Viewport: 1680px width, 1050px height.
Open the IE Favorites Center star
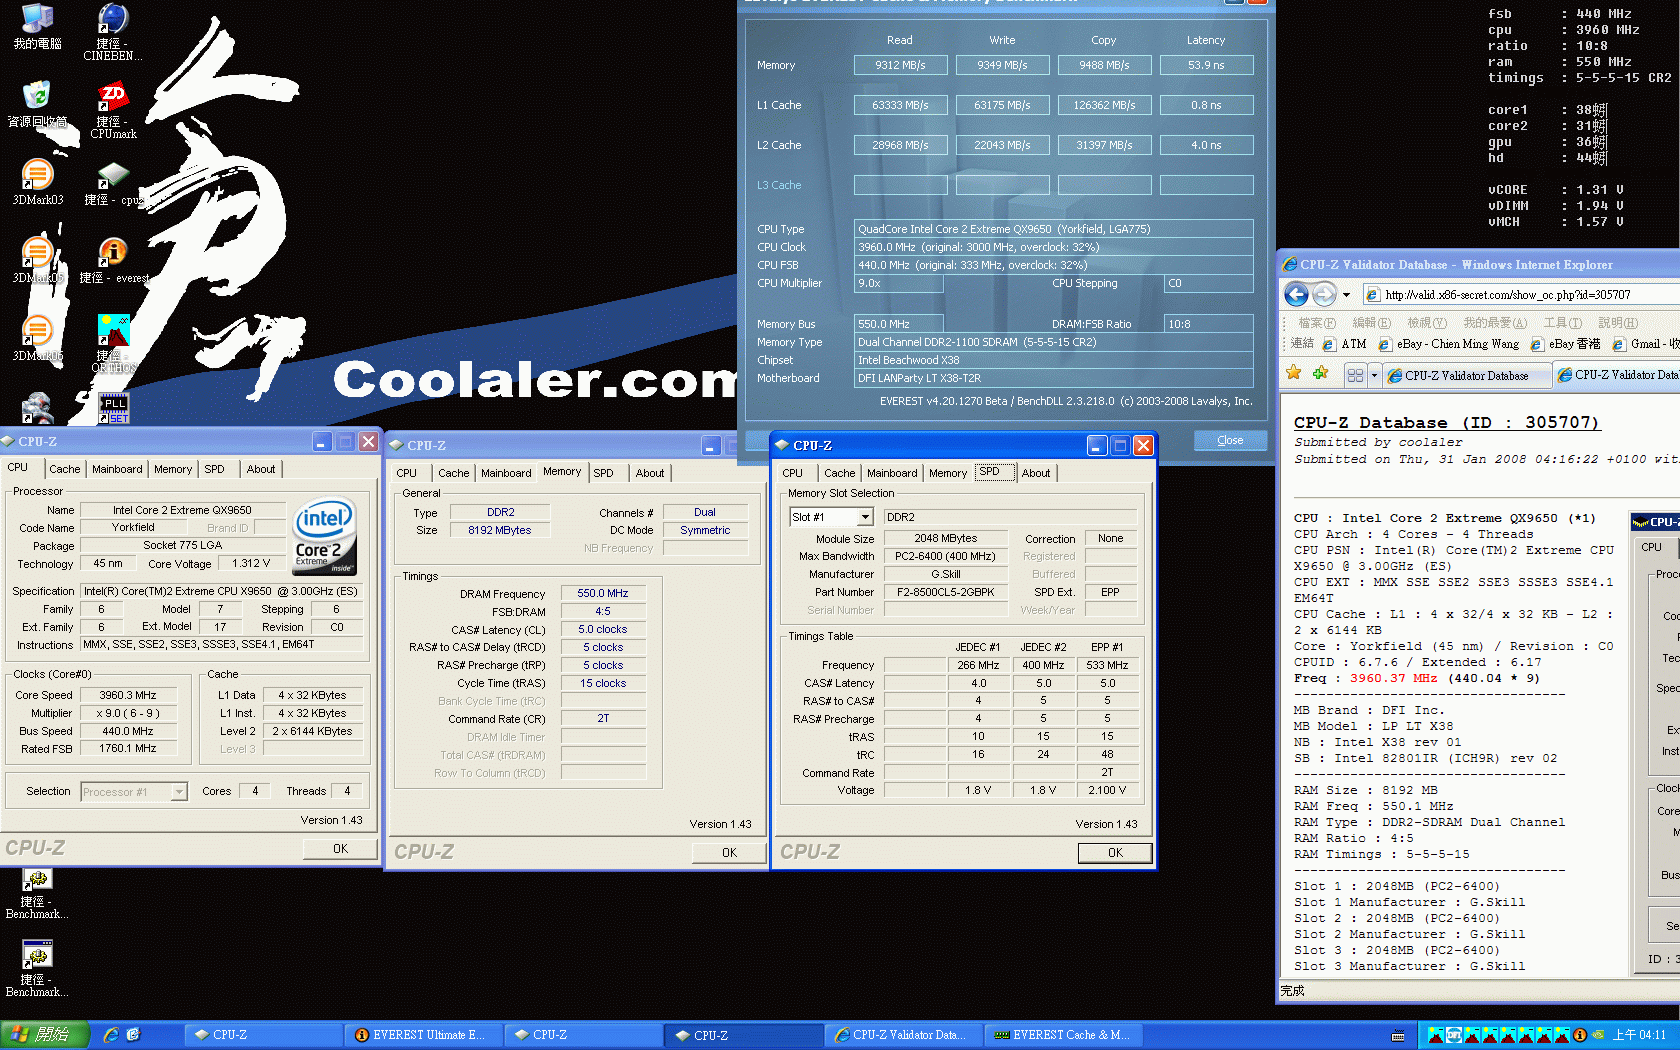click(x=1294, y=373)
